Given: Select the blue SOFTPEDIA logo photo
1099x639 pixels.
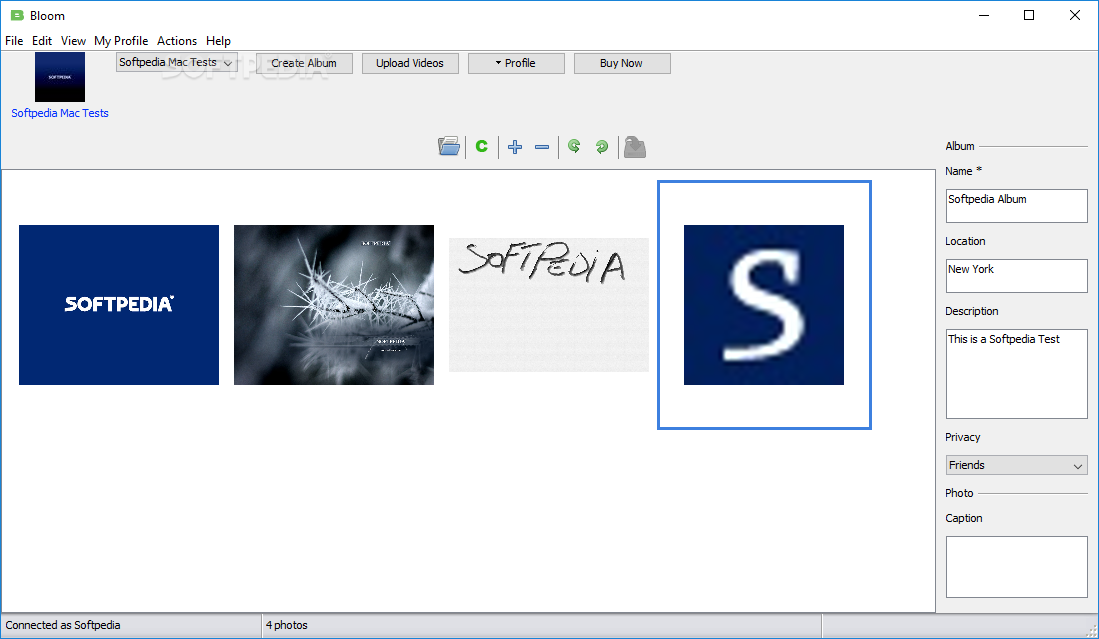Looking at the screenshot, I should (118, 305).
